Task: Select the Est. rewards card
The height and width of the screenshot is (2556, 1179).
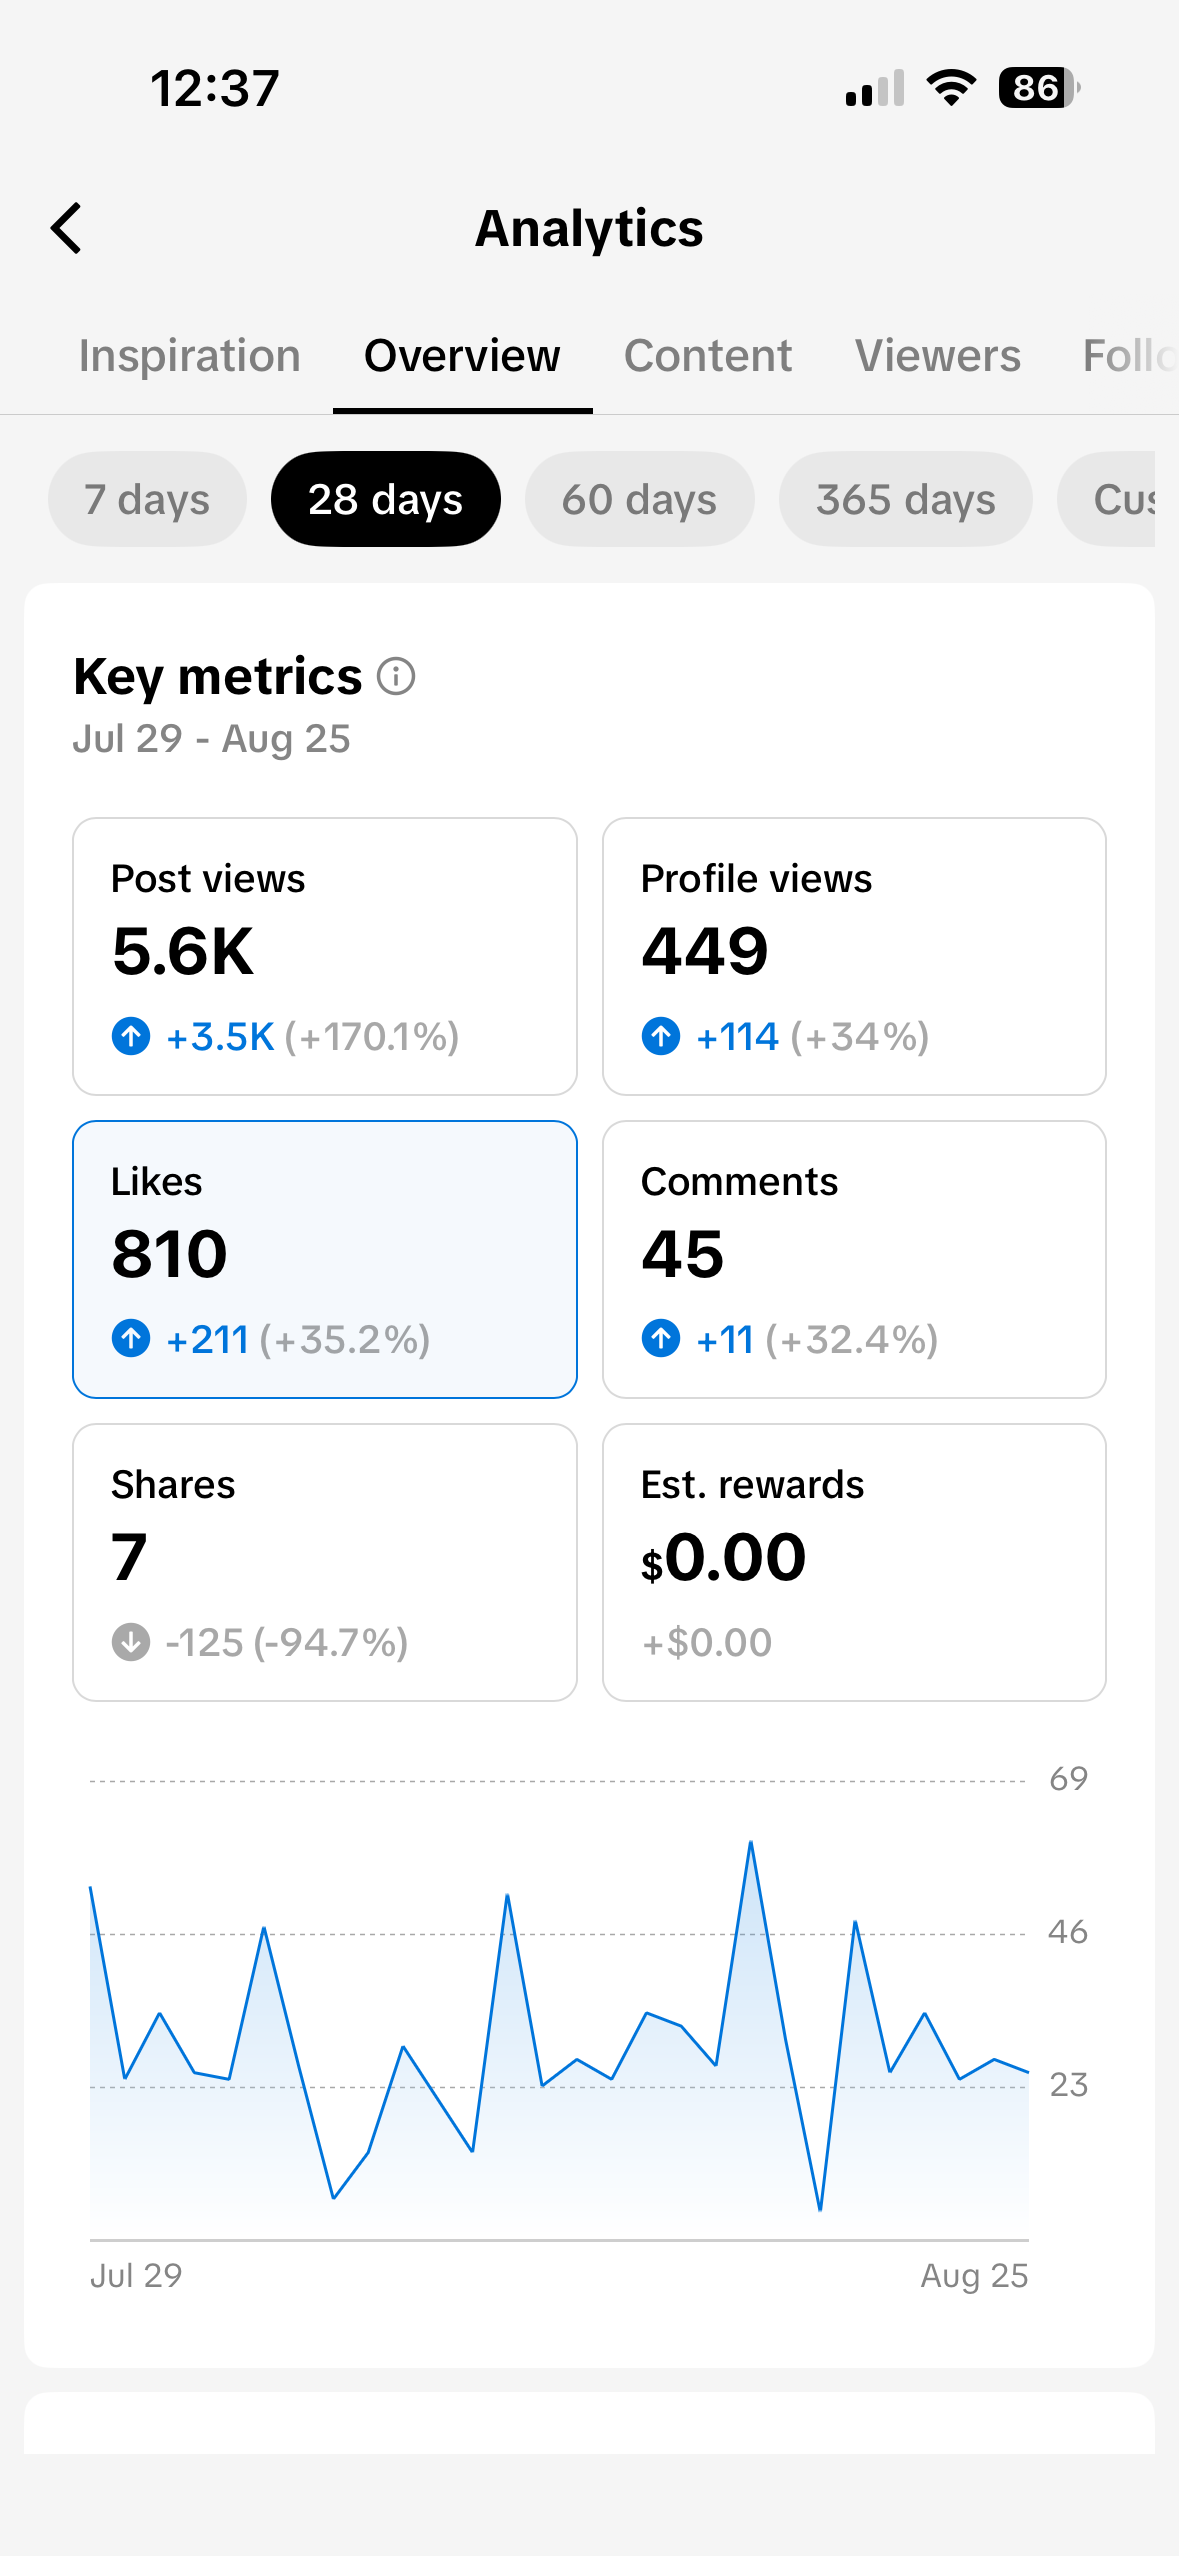Action: [854, 1562]
